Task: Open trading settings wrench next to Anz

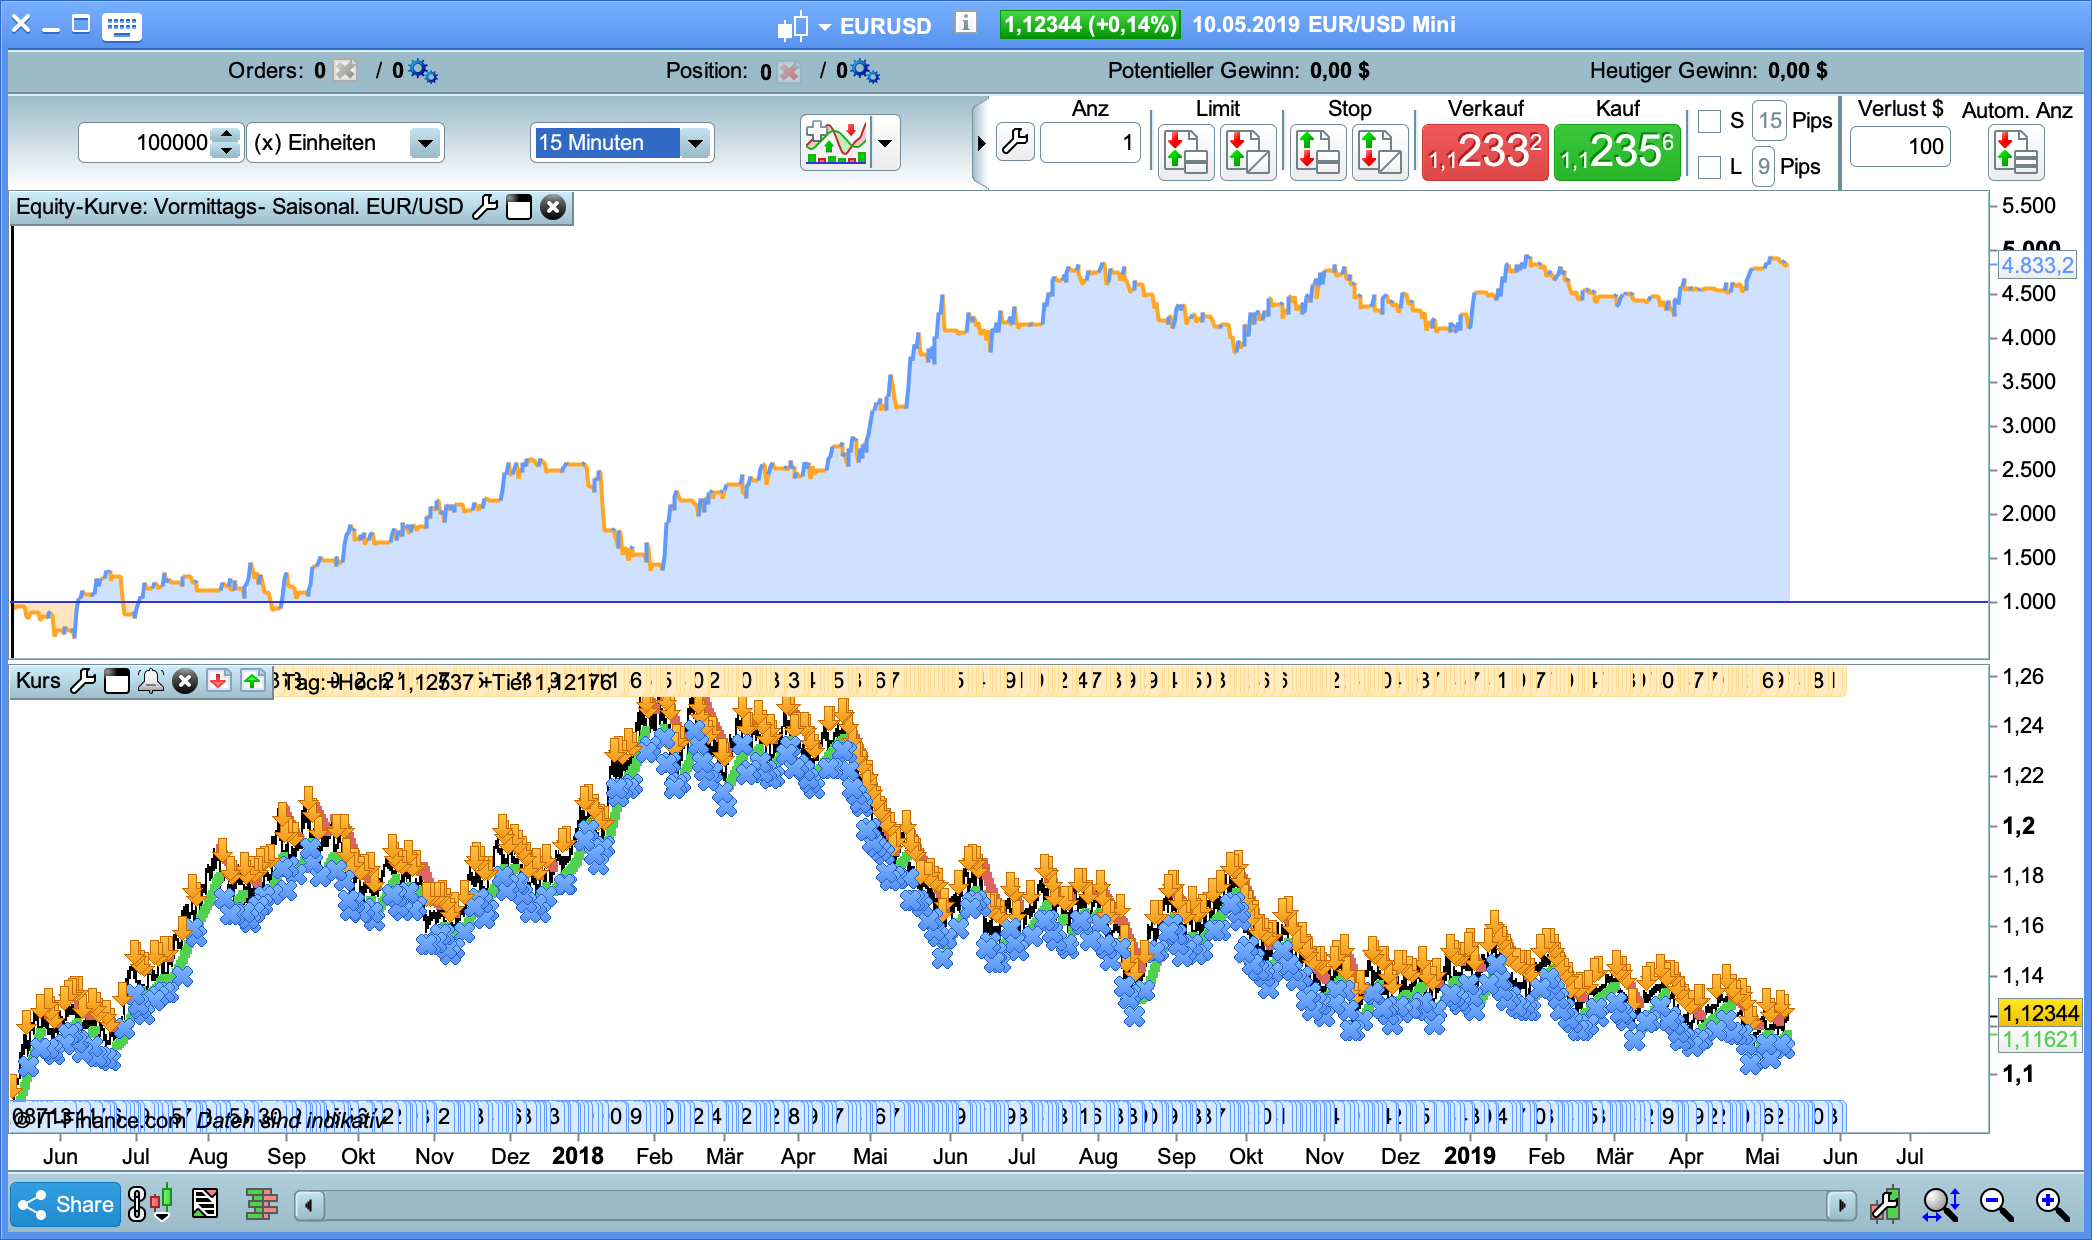Action: (x=1015, y=142)
